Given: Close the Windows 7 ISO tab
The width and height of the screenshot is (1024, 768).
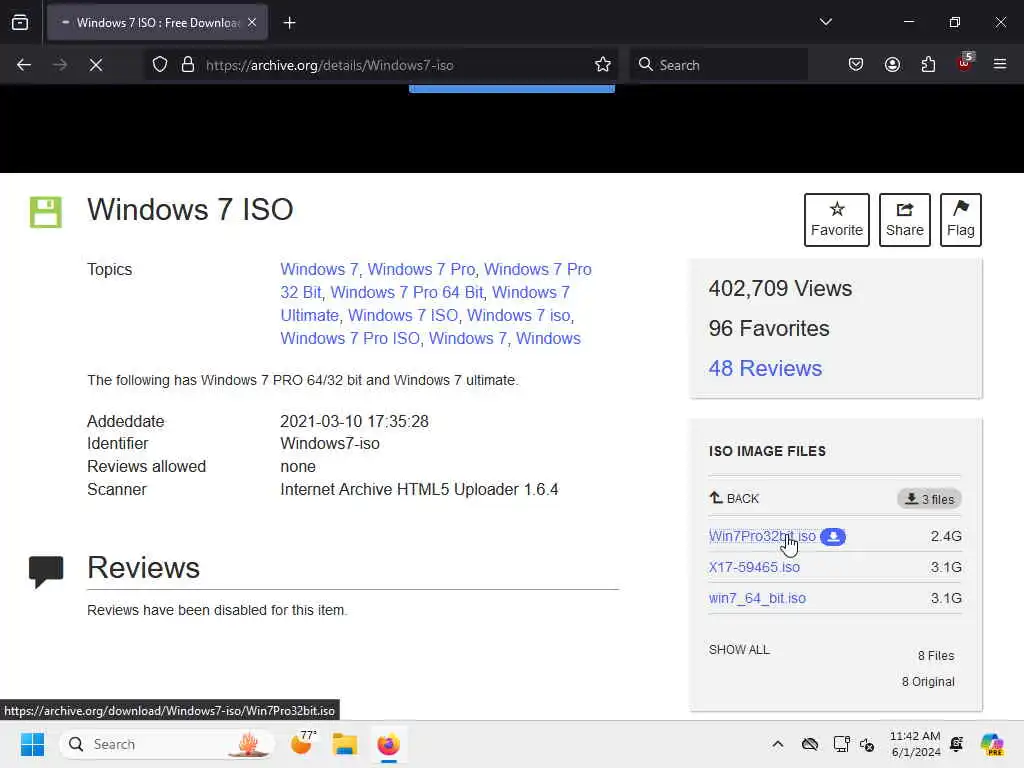Looking at the screenshot, I should point(252,22).
